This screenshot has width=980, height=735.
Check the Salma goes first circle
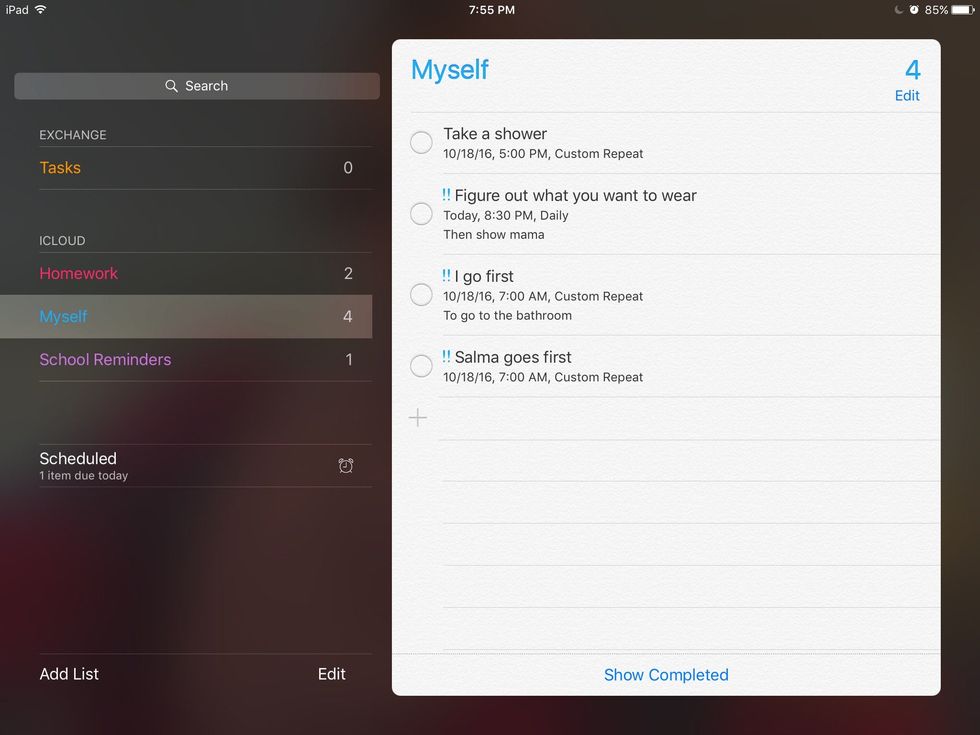pos(422,367)
